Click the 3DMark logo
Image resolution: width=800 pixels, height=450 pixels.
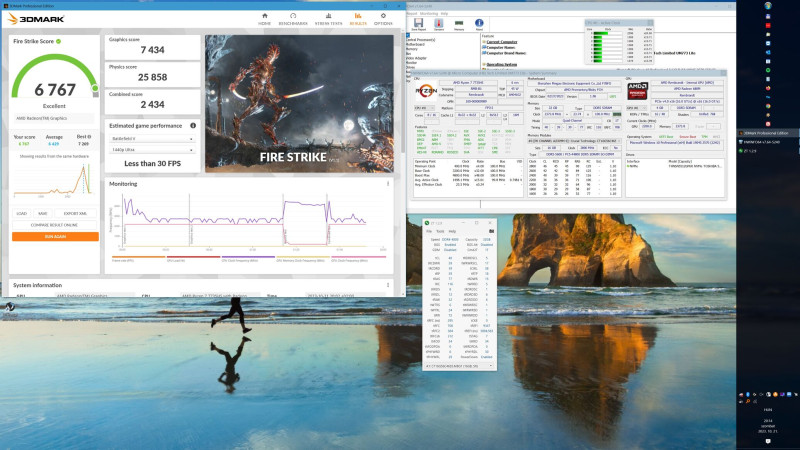(36, 19)
